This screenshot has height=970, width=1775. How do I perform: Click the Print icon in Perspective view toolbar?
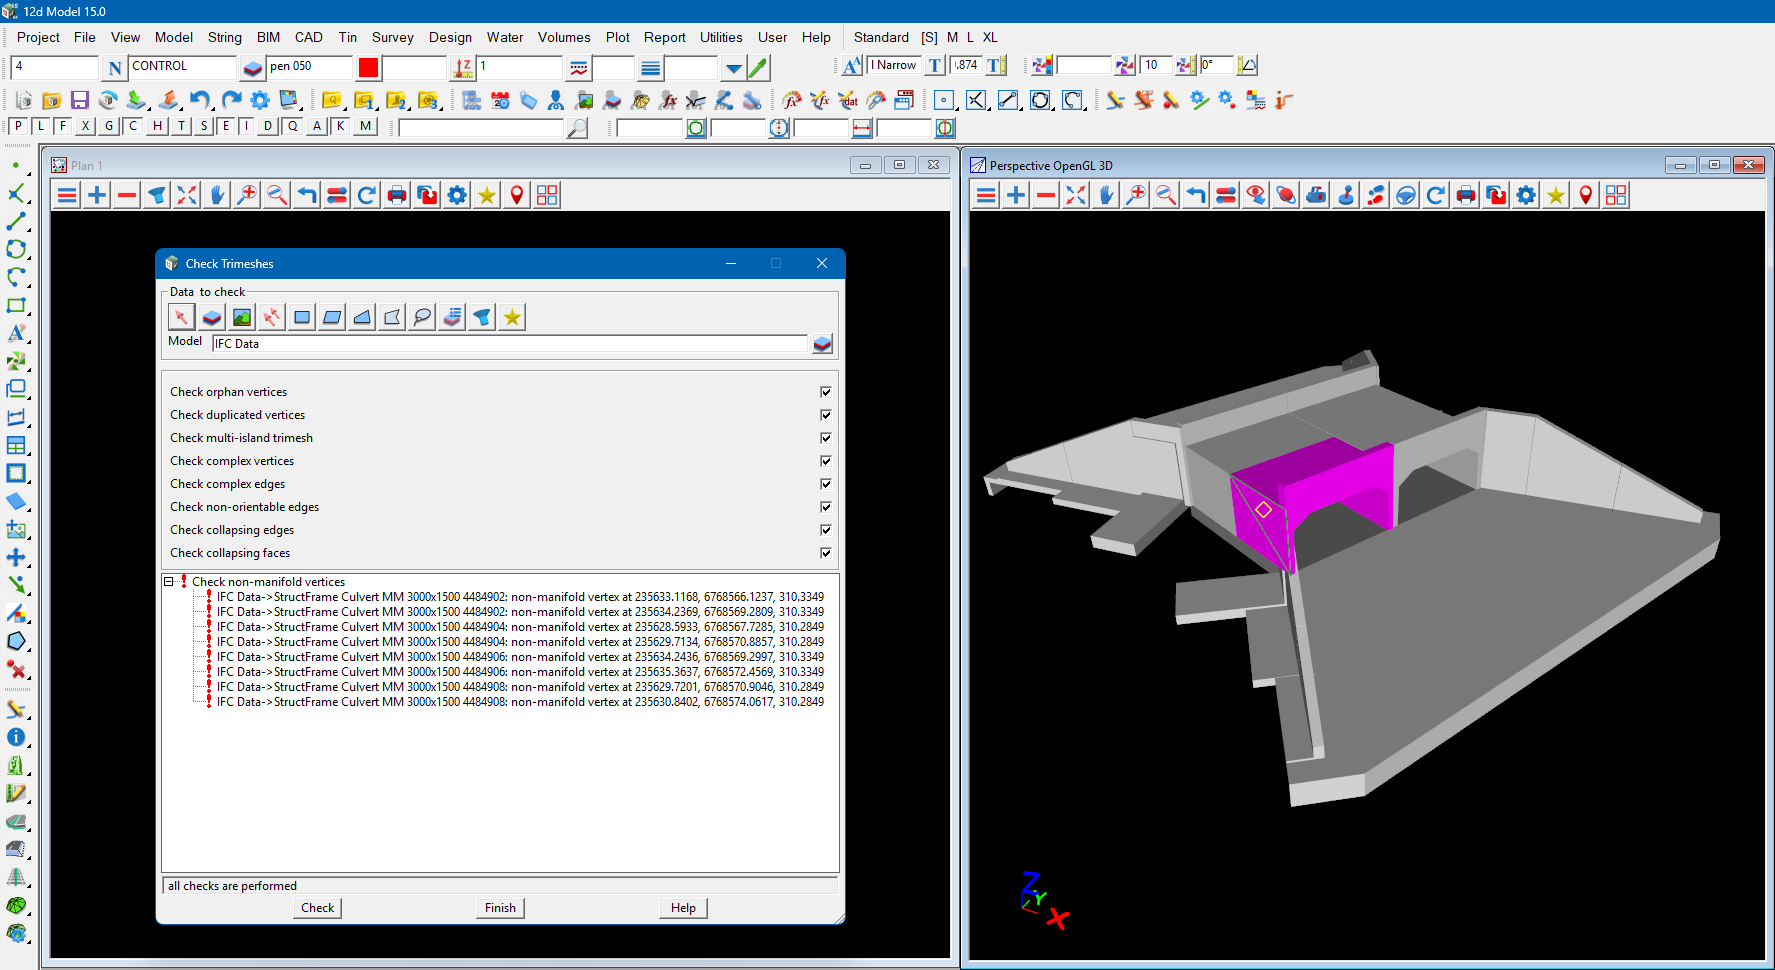[1466, 195]
